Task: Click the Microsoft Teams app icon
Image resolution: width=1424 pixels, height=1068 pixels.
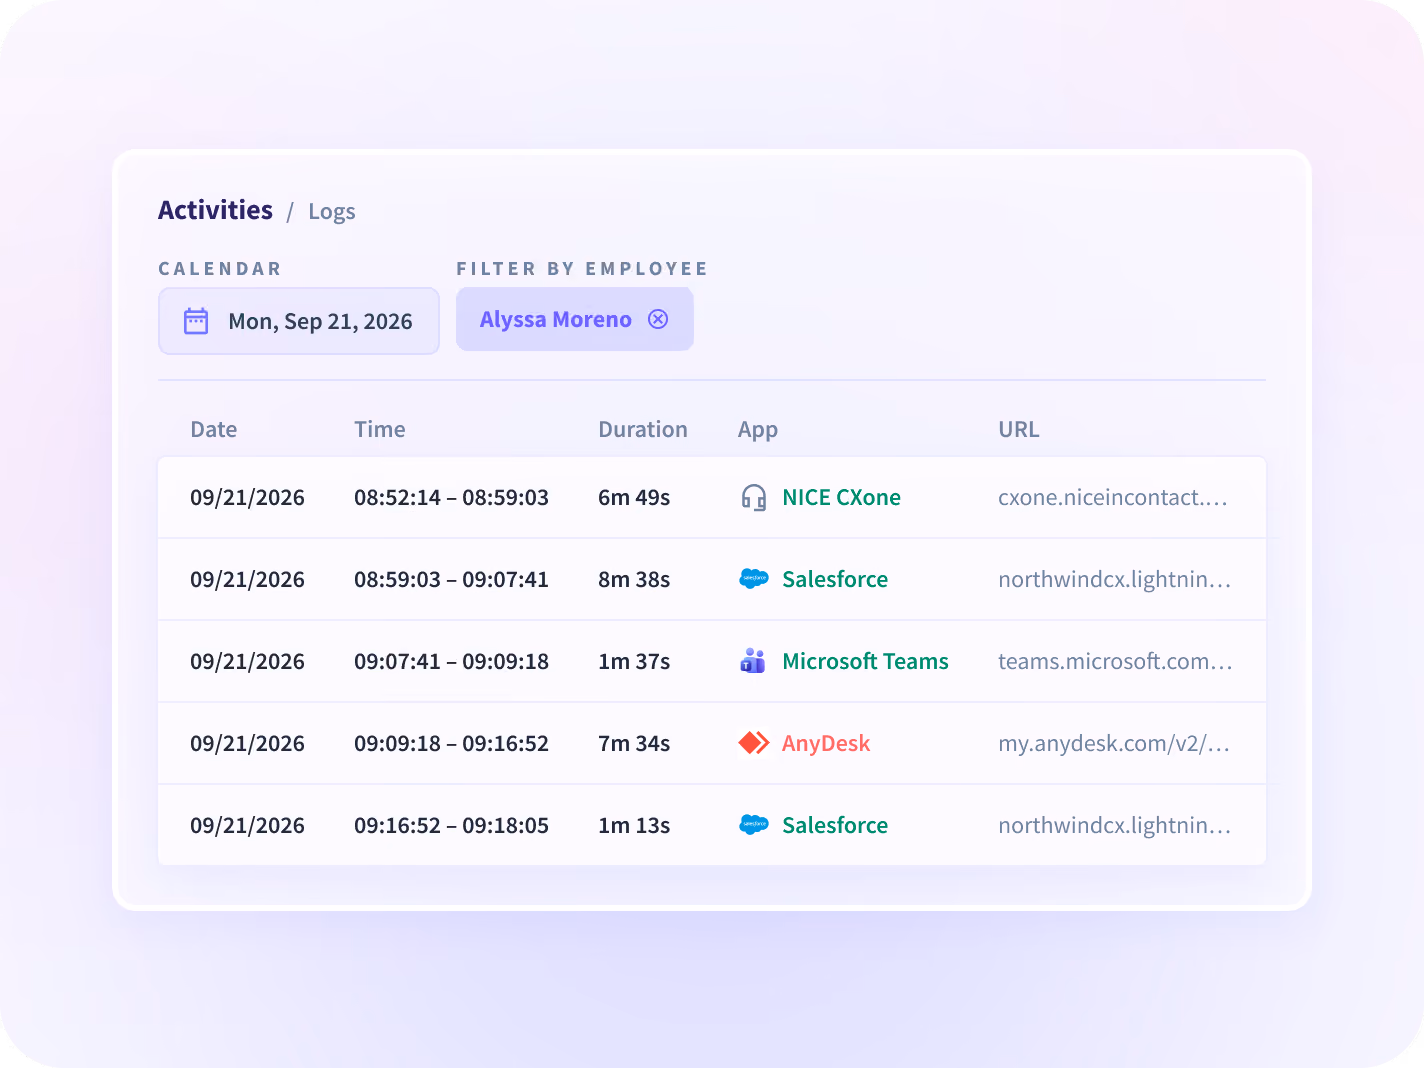Action: click(x=753, y=661)
